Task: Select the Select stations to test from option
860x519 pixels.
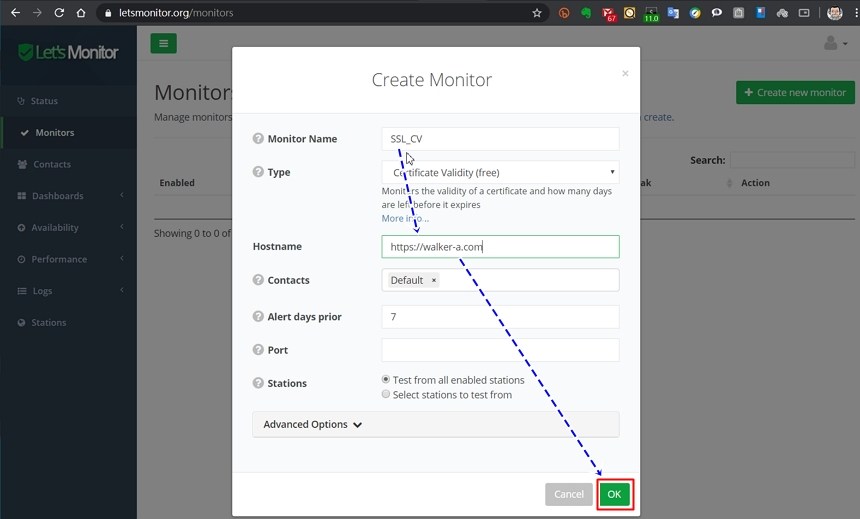Action: 386,394
